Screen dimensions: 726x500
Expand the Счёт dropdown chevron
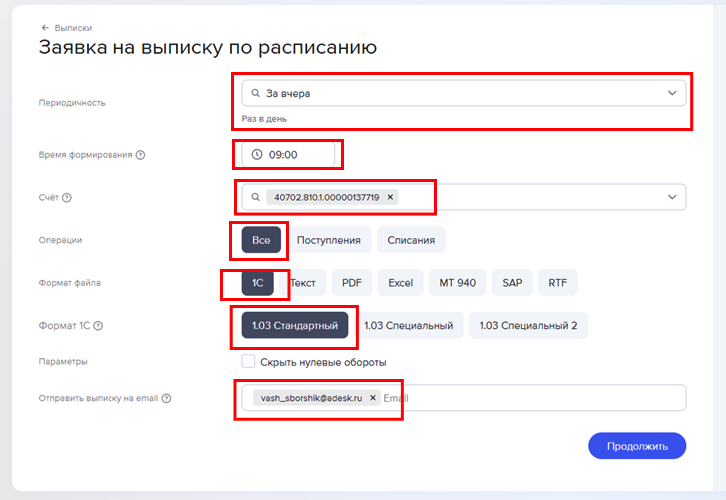(x=672, y=197)
